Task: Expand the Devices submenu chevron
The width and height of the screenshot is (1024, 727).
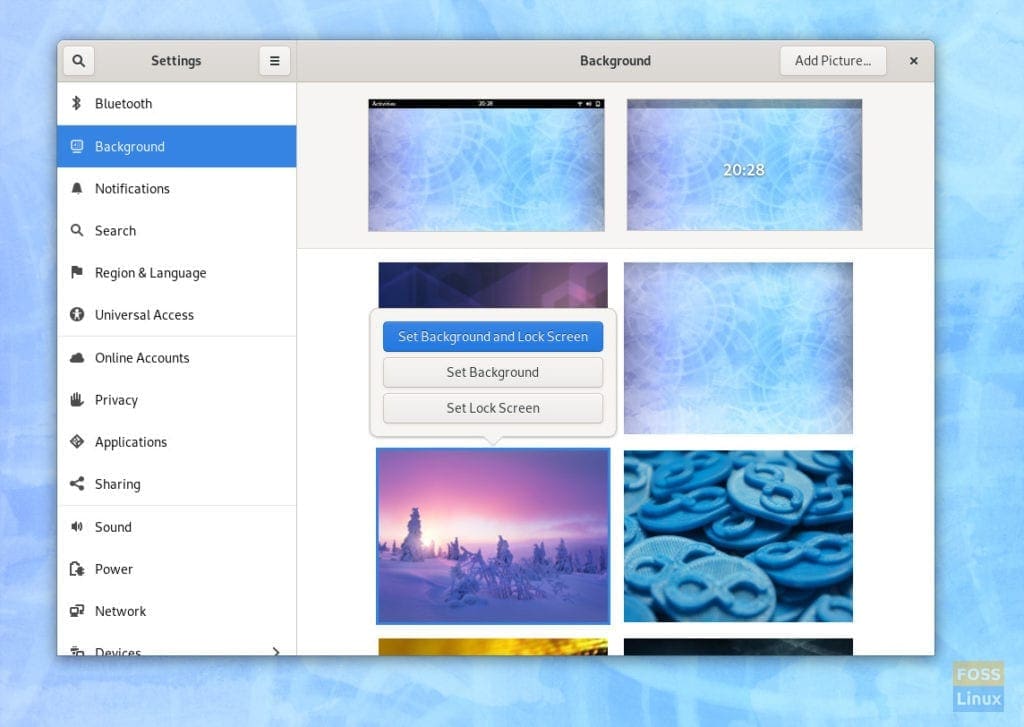Action: (276, 652)
